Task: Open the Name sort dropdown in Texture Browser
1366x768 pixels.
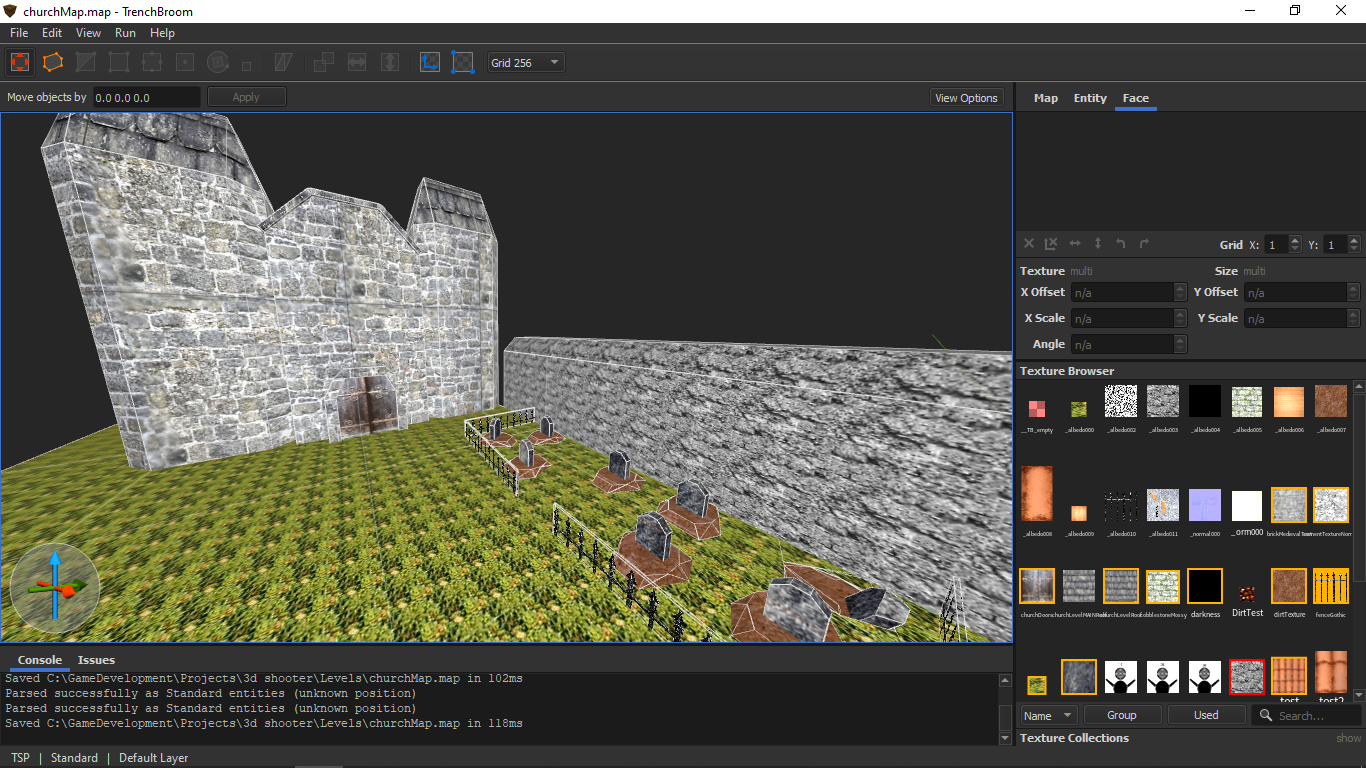Action: (1048, 715)
